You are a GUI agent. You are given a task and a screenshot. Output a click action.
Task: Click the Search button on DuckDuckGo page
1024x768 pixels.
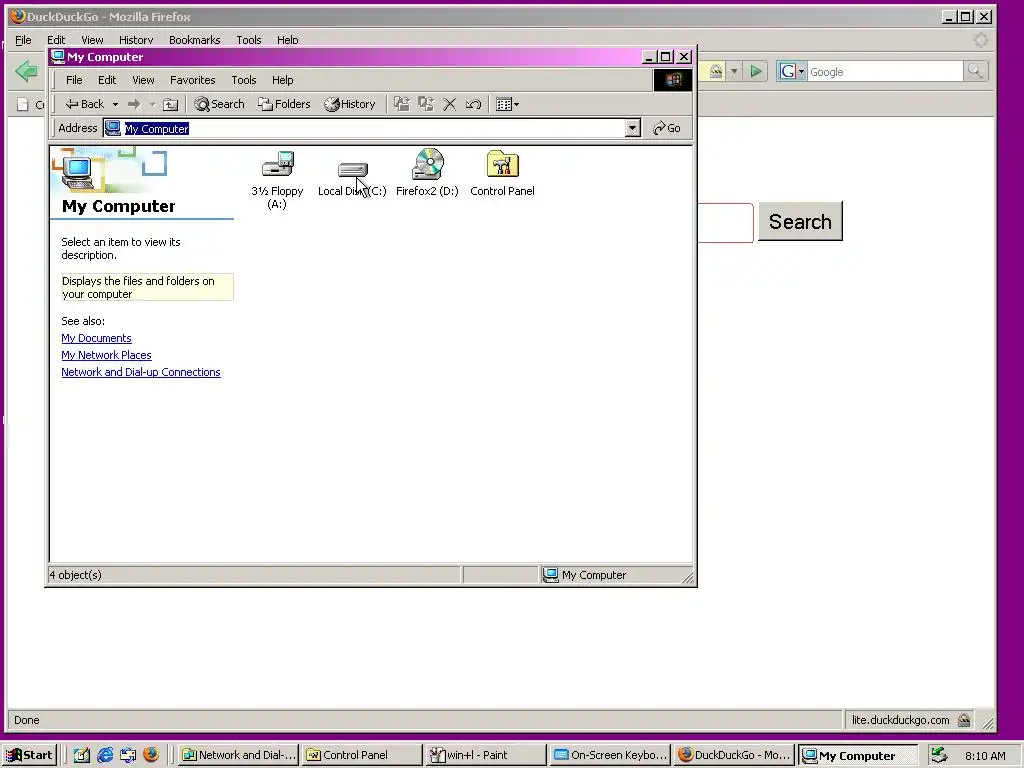coord(800,221)
